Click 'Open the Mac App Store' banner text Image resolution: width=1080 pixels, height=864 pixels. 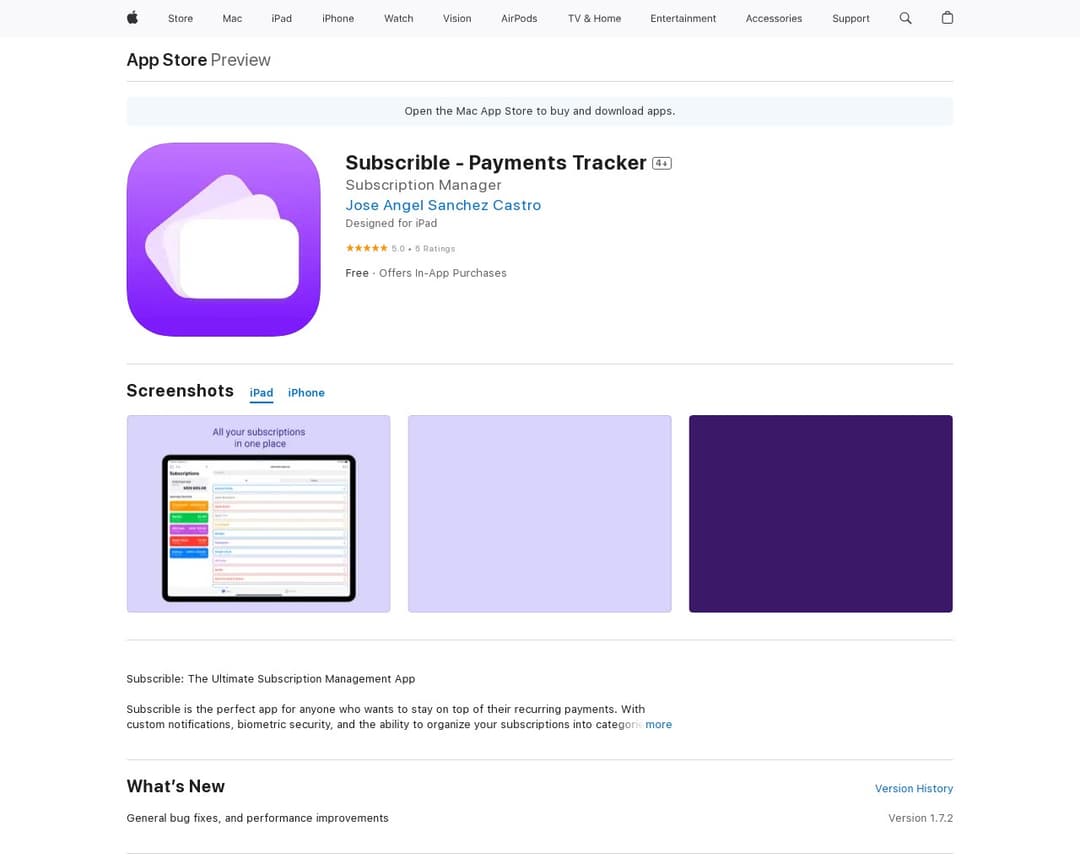tap(540, 111)
